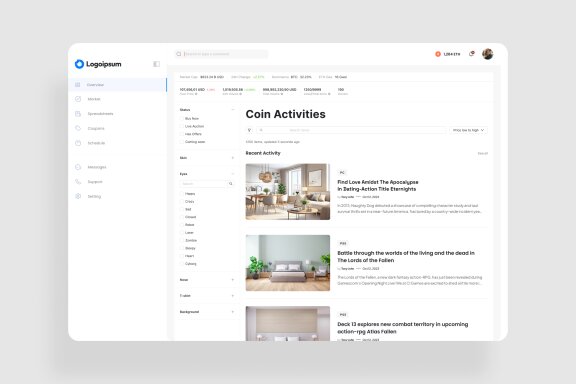576x384 pixels.
Task: Click the Coin Activities page title
Action: [x=285, y=114]
